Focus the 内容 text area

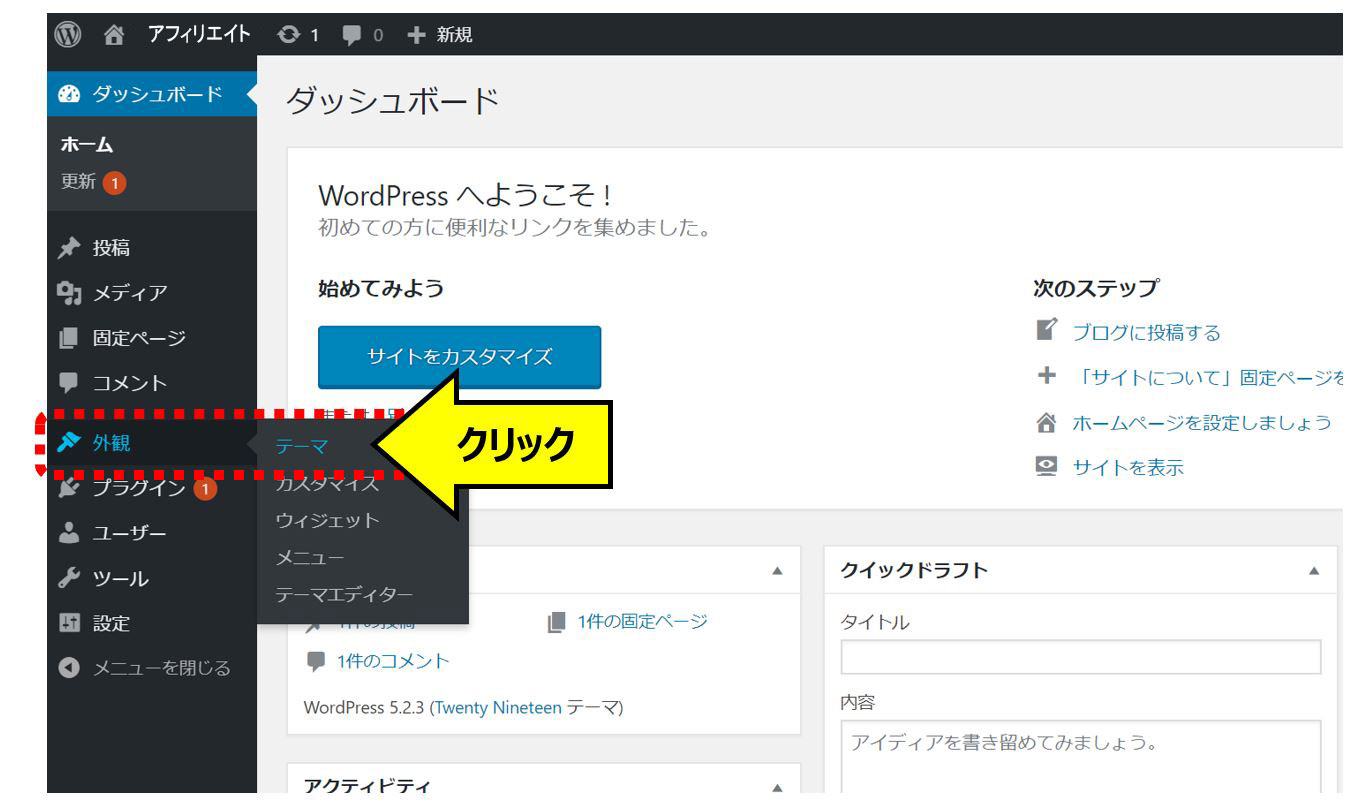pyautogui.click(x=1081, y=758)
